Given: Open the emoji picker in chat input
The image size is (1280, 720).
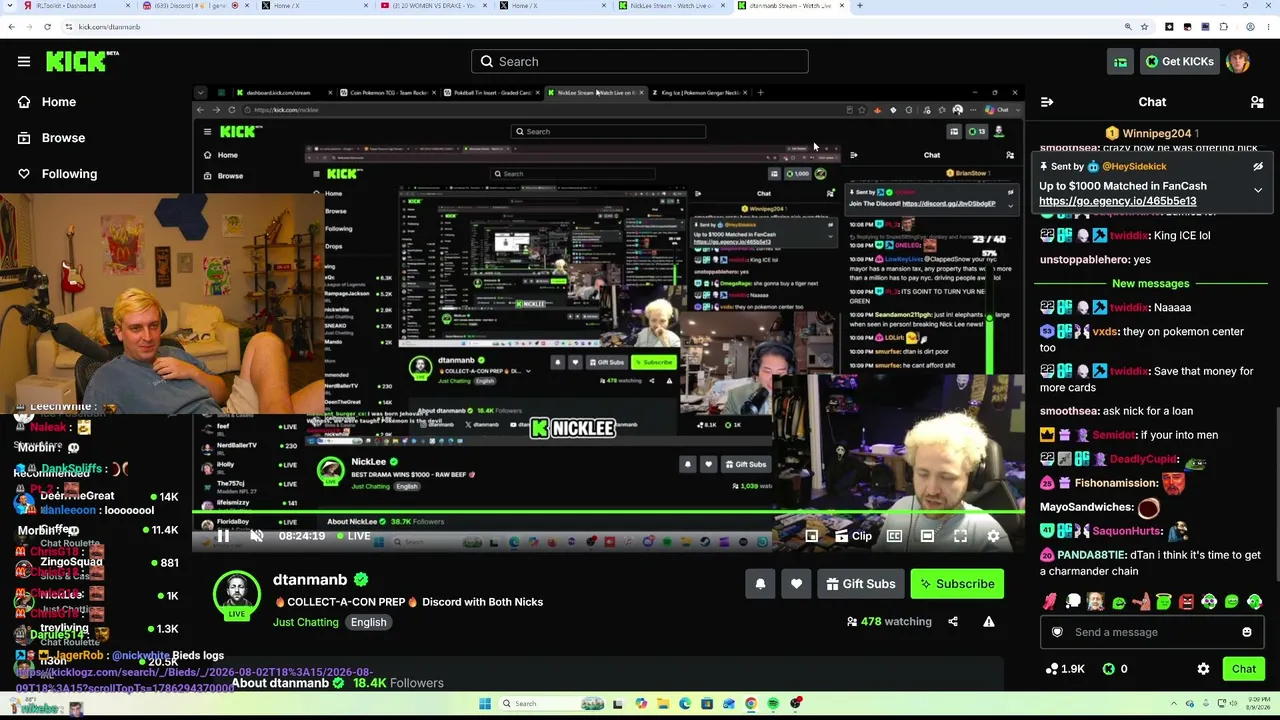Looking at the screenshot, I should (1247, 632).
